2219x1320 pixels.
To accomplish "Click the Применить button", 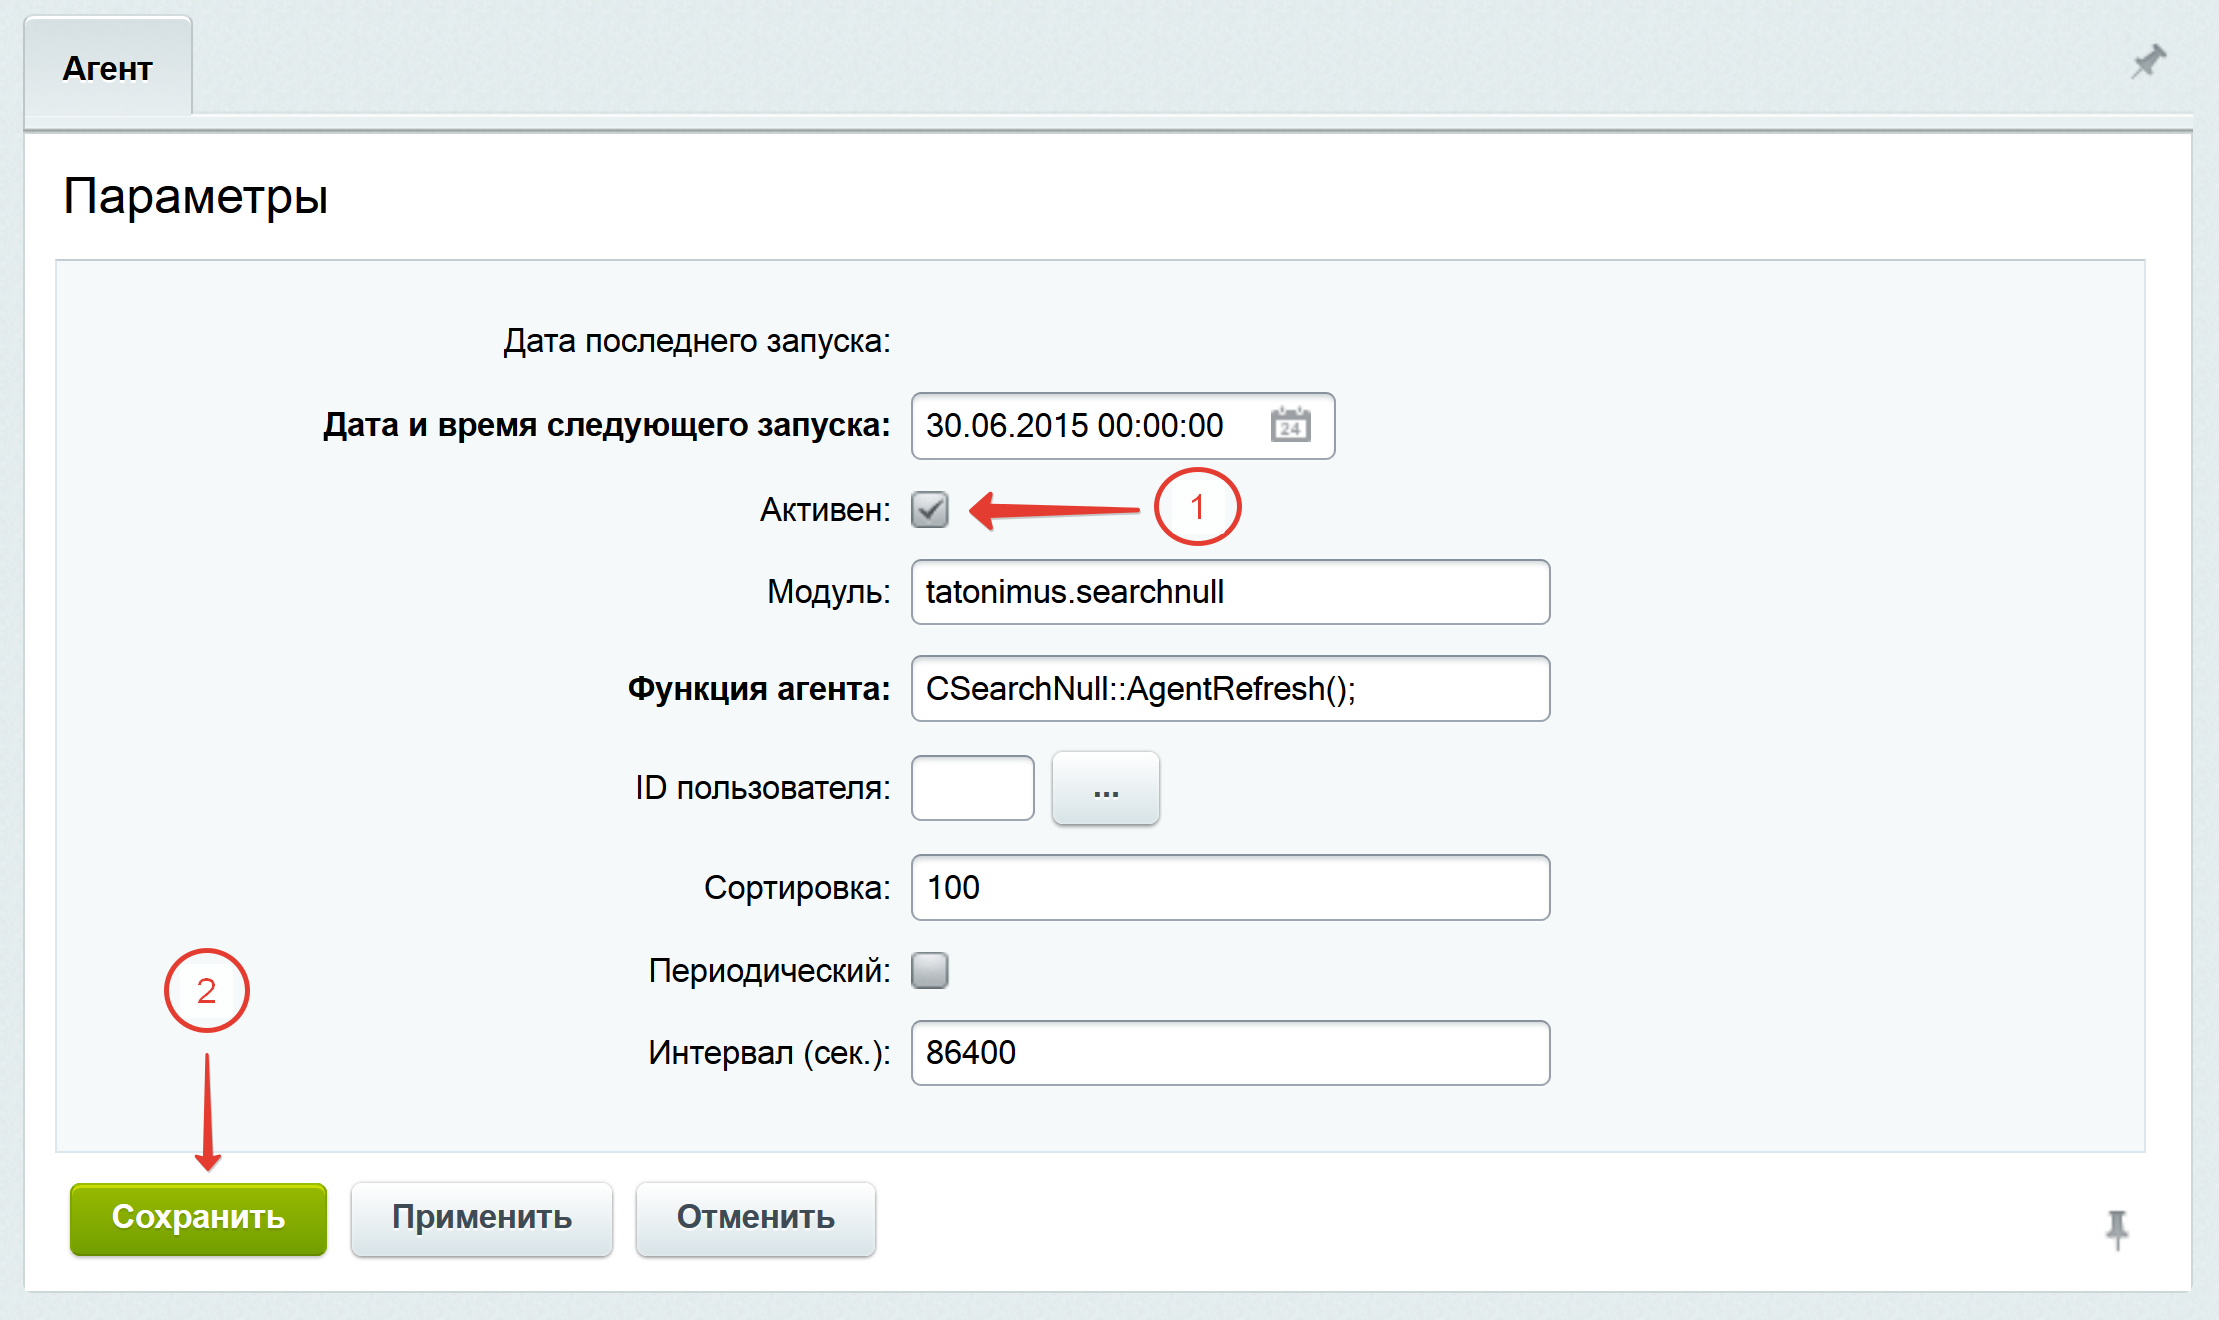I will (x=481, y=1217).
